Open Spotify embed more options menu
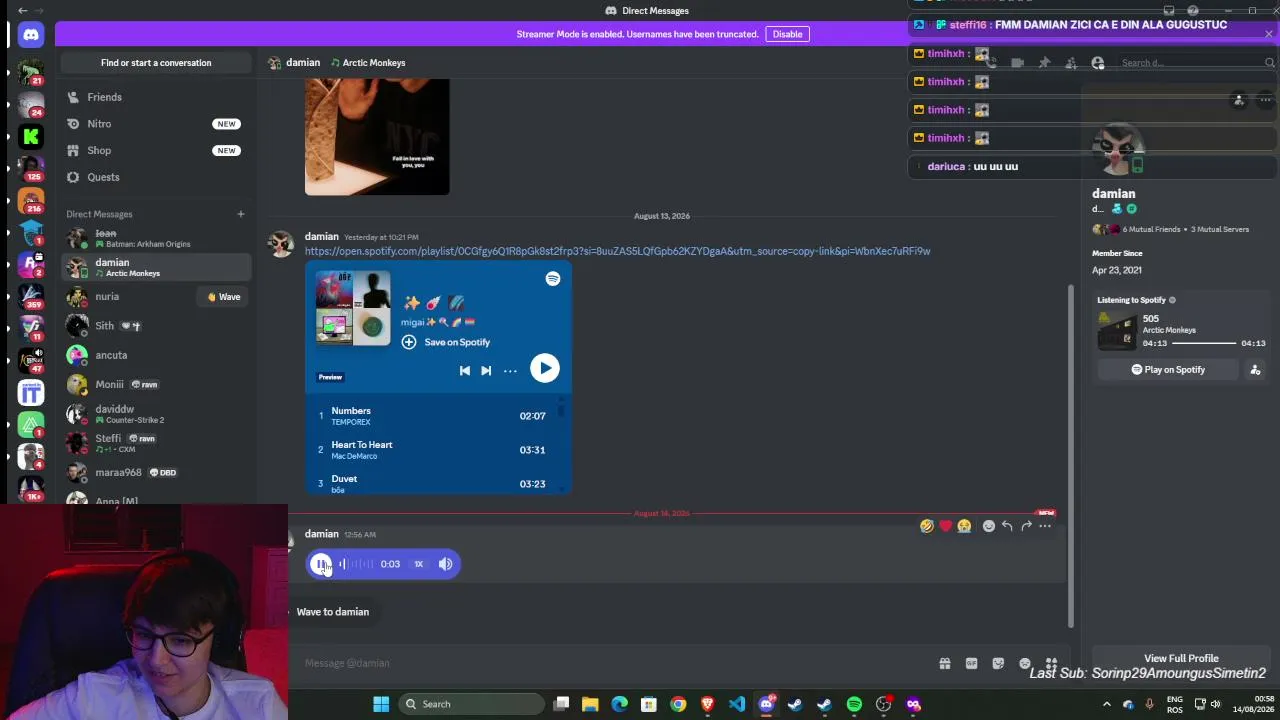The image size is (1280, 720). pos(510,371)
